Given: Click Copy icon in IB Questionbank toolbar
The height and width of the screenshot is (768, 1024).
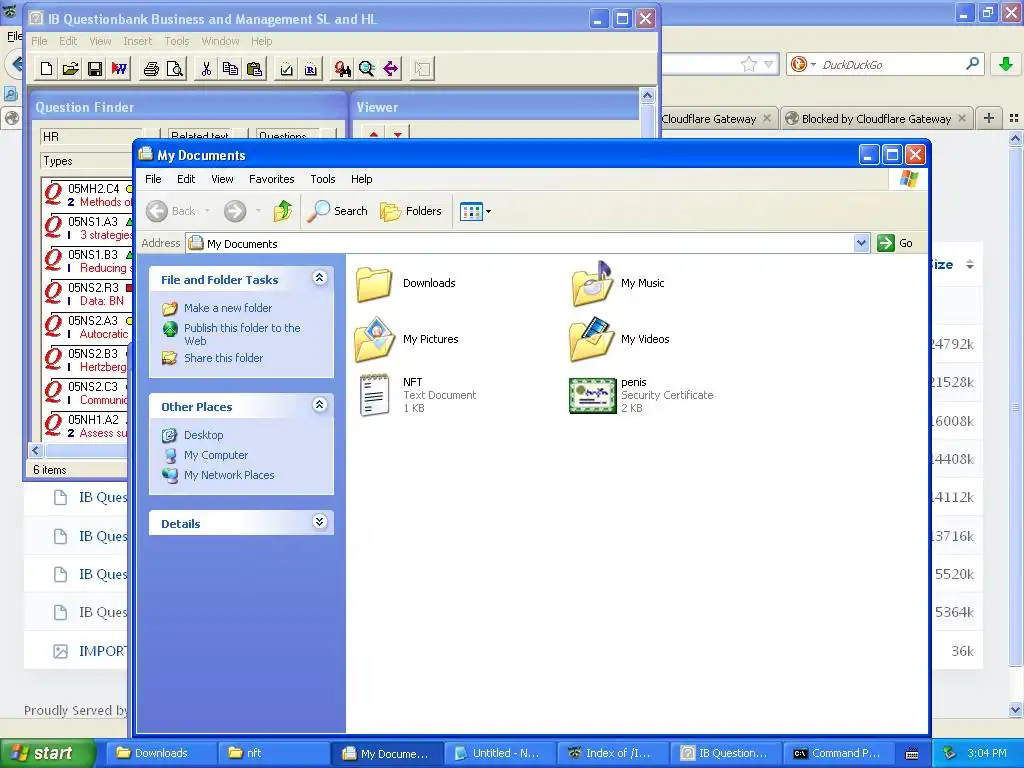Looking at the screenshot, I should (231, 69).
